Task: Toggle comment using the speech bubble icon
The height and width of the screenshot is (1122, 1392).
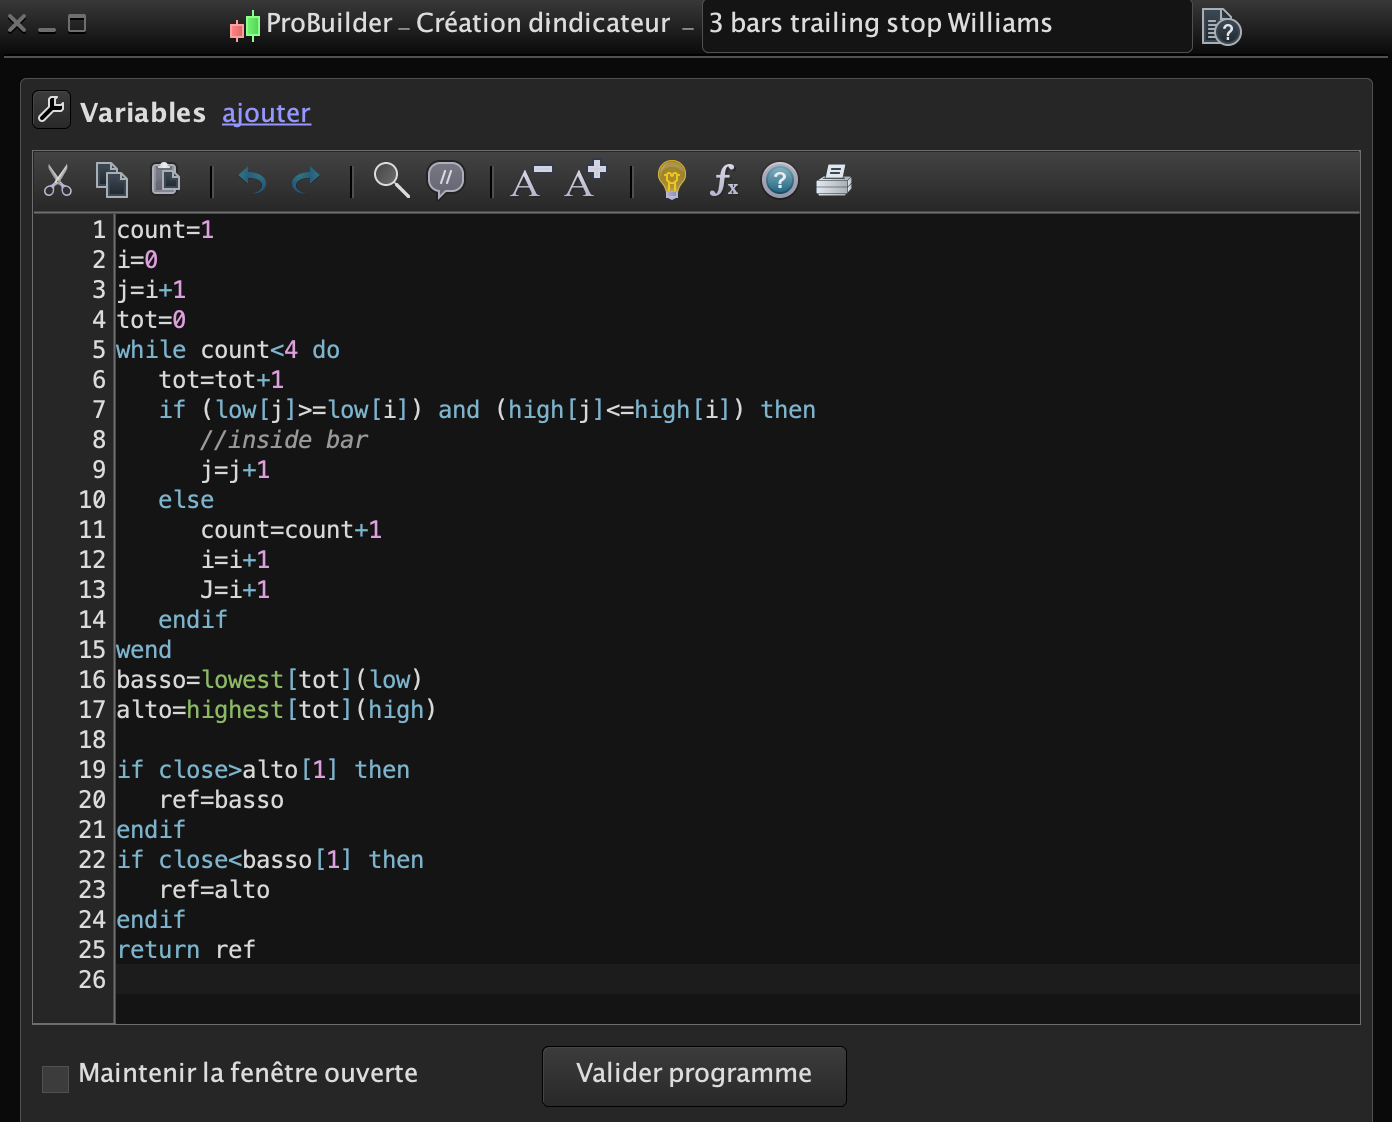Action: point(446,181)
